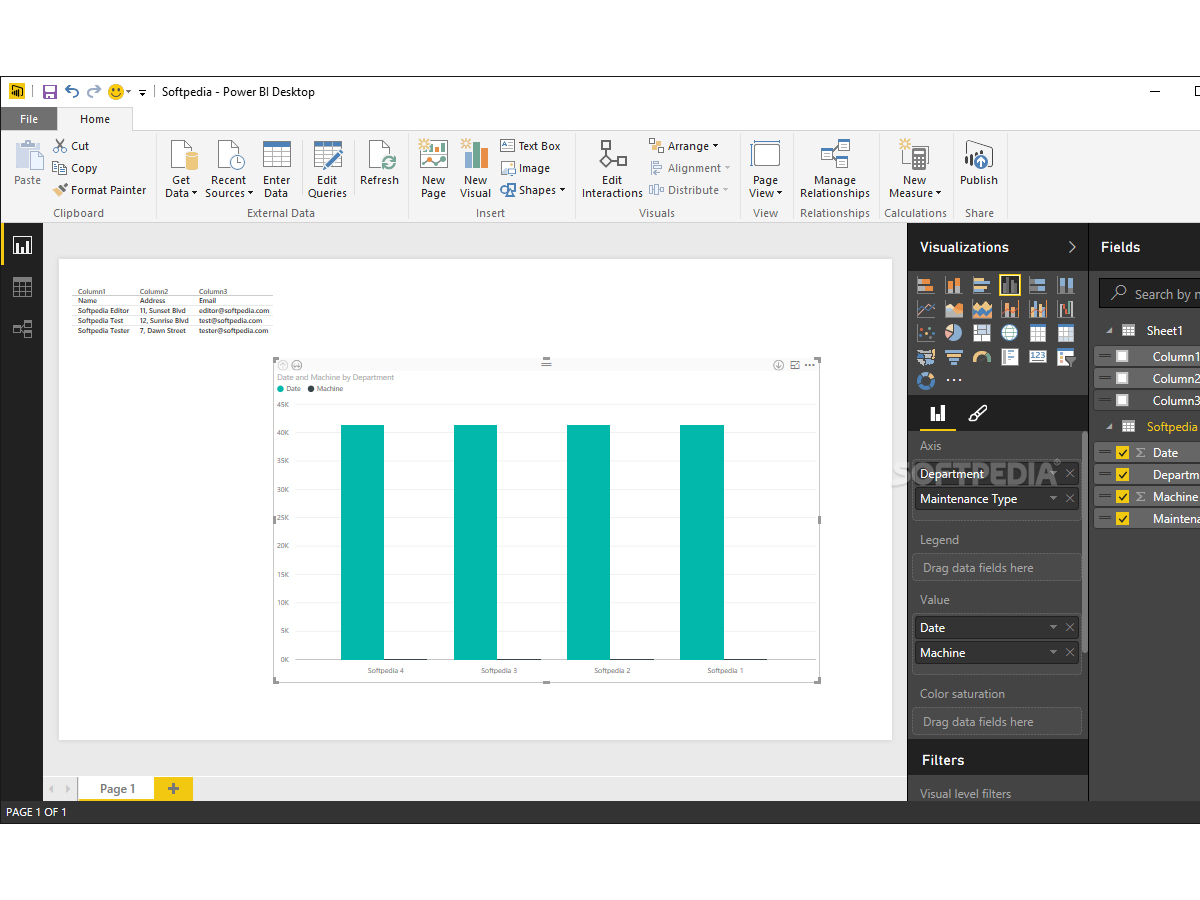The width and height of the screenshot is (1200, 900).
Task: Switch to Data view in left sidebar
Action: click(22, 288)
